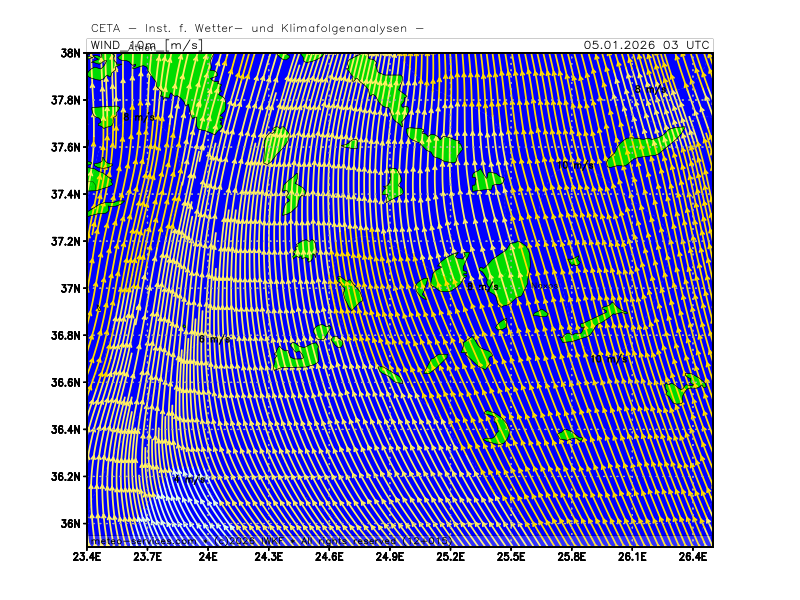Click the Milos island near 24.5E, 36.7N
Screen dimensions: 800x600
[297, 355]
